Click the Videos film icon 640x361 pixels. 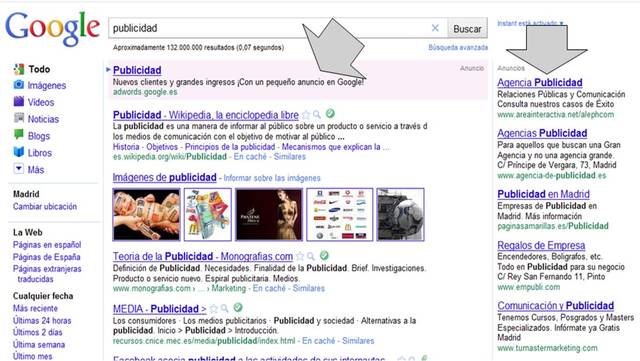[x=19, y=101]
